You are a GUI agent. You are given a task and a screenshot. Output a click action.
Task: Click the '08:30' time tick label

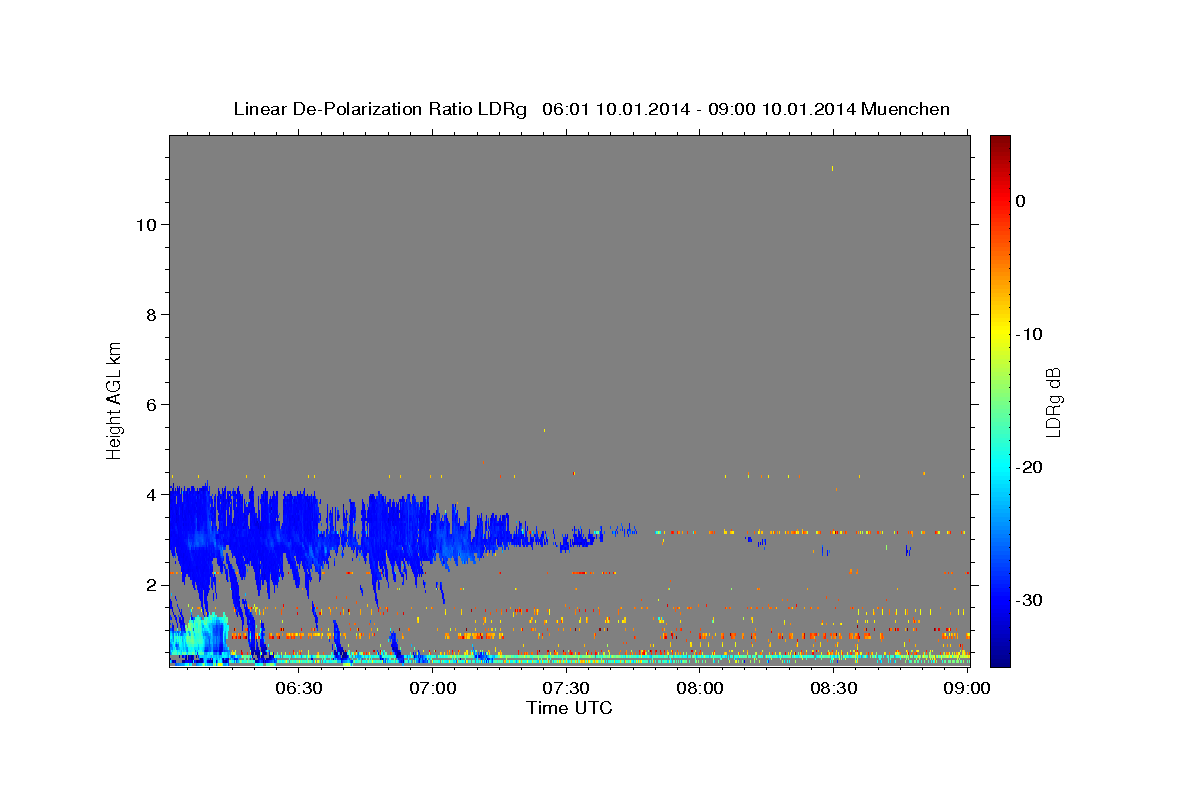coord(833,688)
